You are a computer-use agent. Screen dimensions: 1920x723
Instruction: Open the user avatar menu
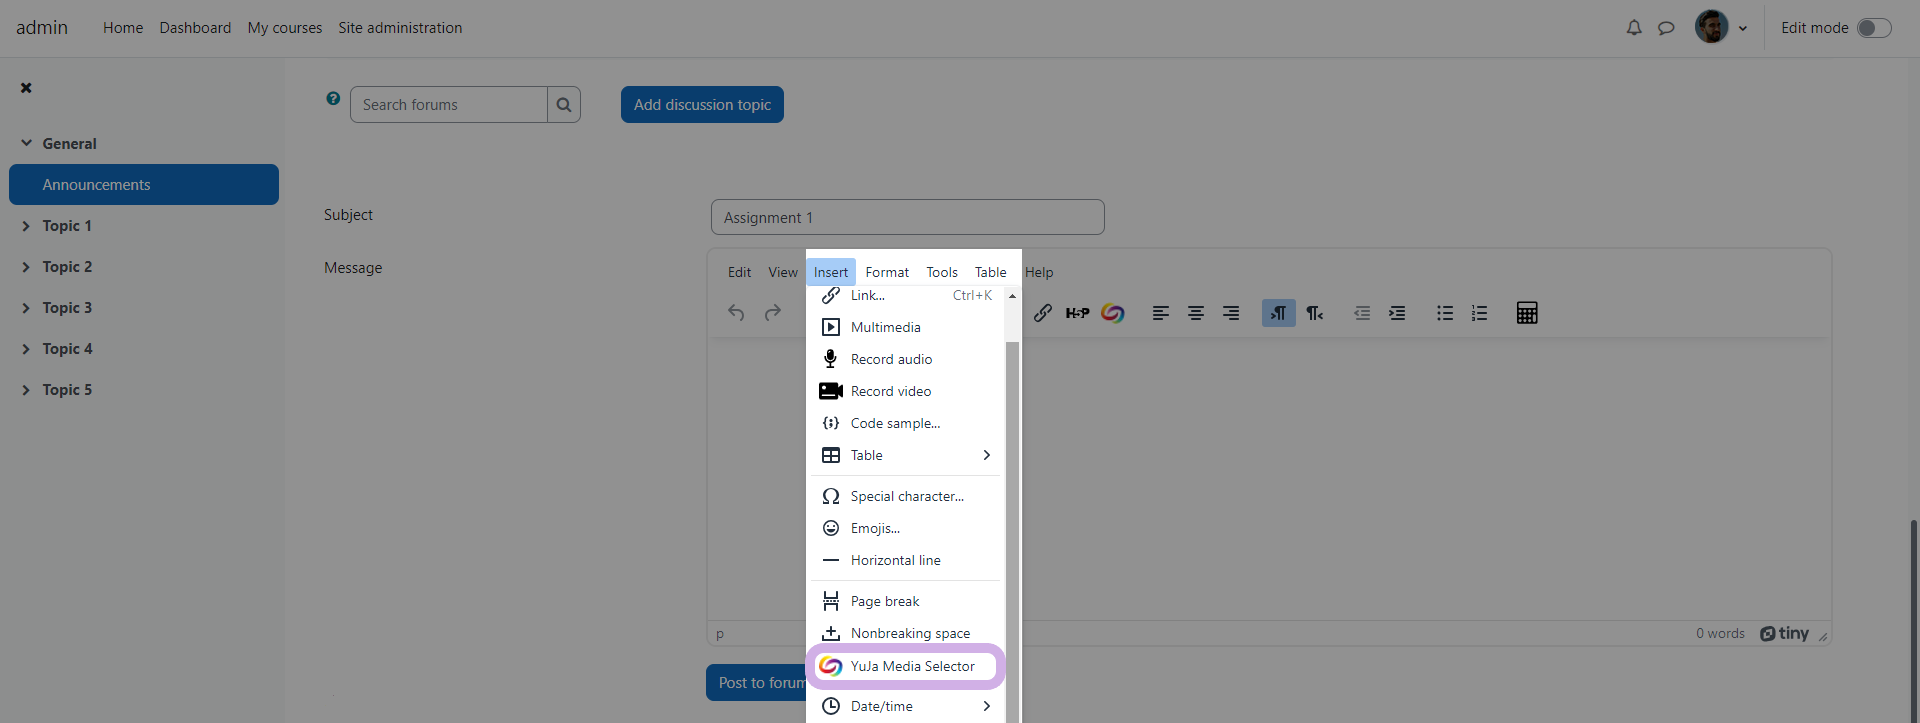[1721, 27]
